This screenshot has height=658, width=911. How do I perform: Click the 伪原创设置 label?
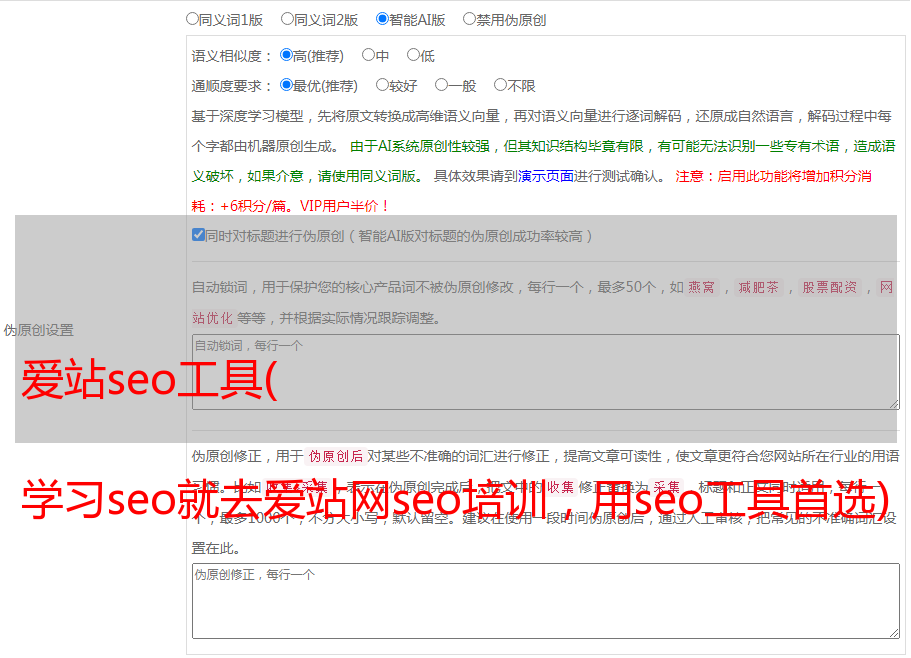click(x=39, y=330)
